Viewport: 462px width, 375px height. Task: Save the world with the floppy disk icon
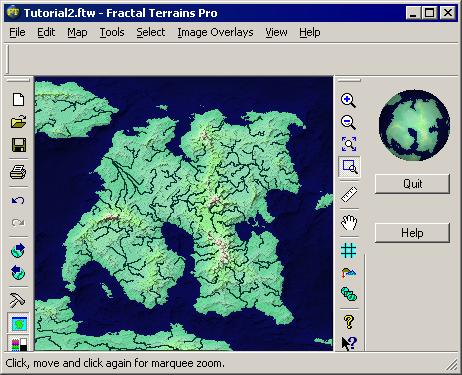pyautogui.click(x=18, y=145)
